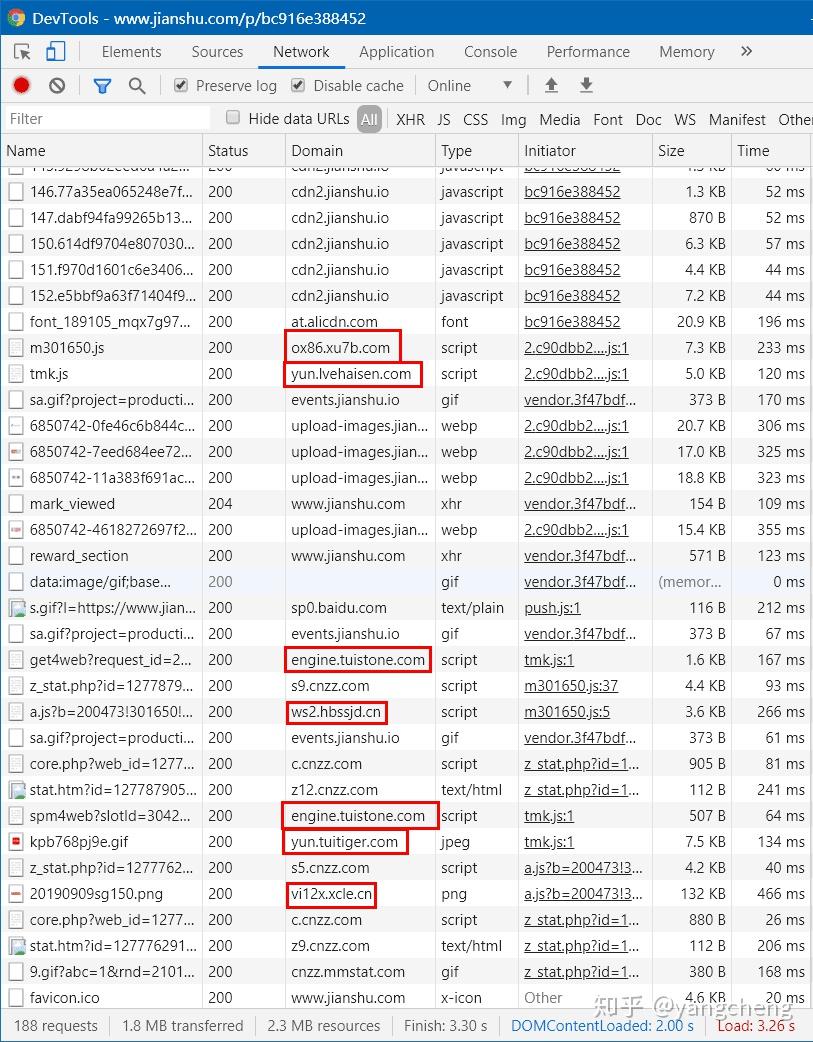Select the All filter toggle
The image size is (813, 1042).
tap(369, 120)
